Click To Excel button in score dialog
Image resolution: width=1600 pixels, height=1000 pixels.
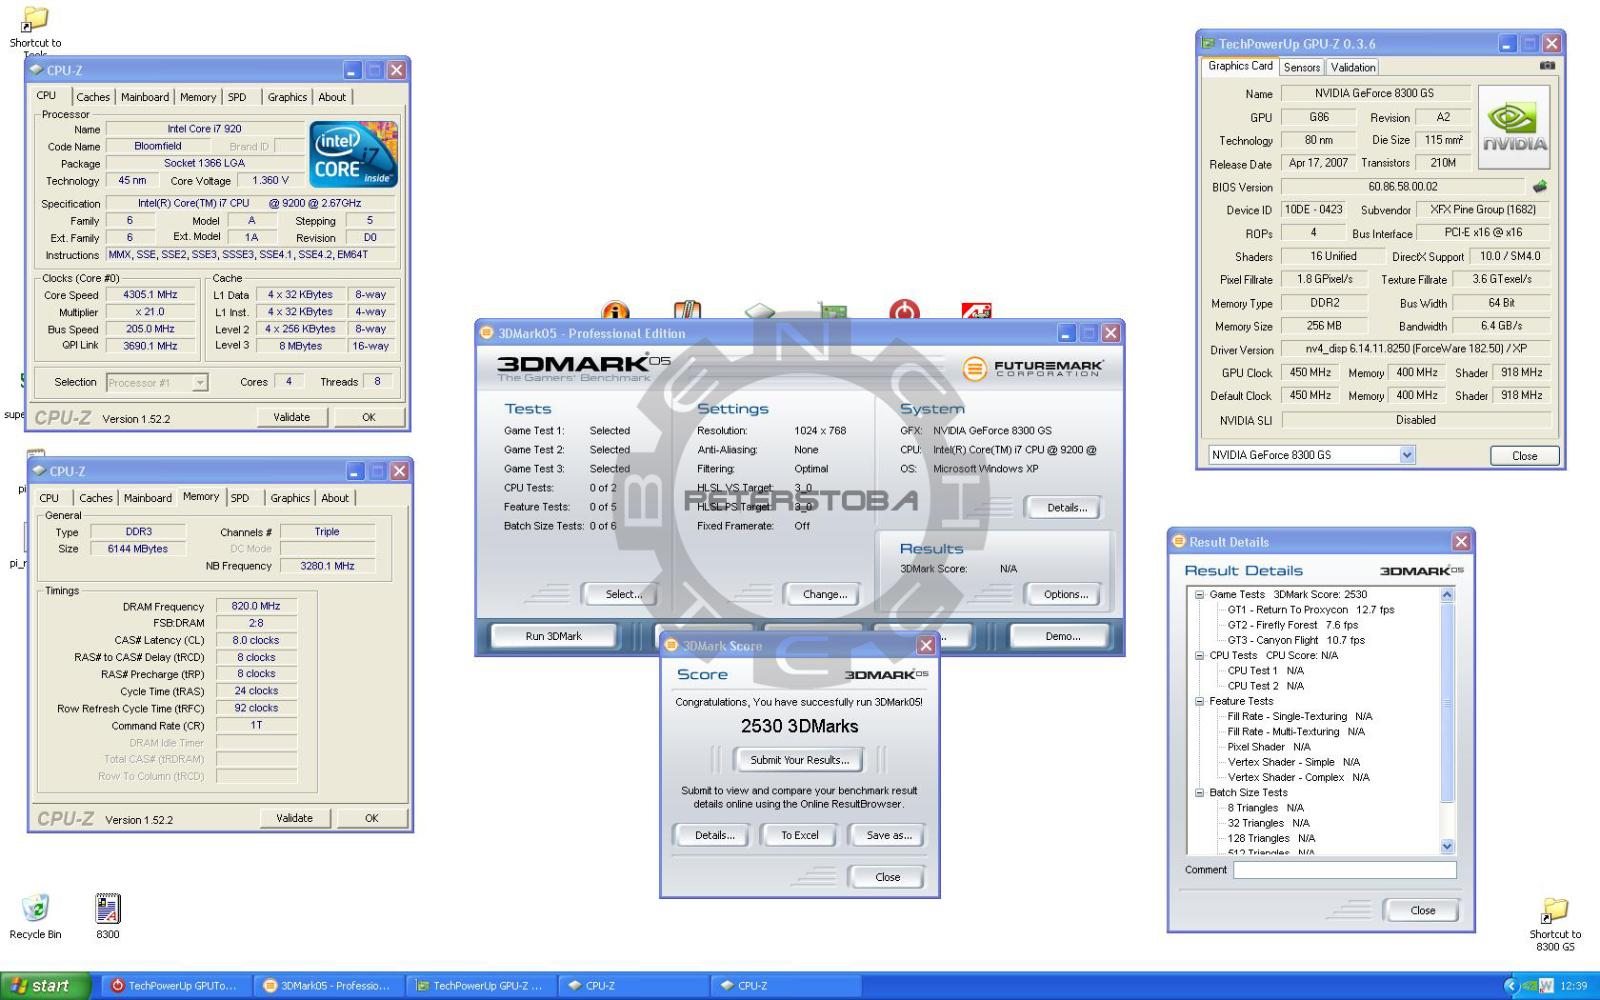pyautogui.click(x=800, y=835)
